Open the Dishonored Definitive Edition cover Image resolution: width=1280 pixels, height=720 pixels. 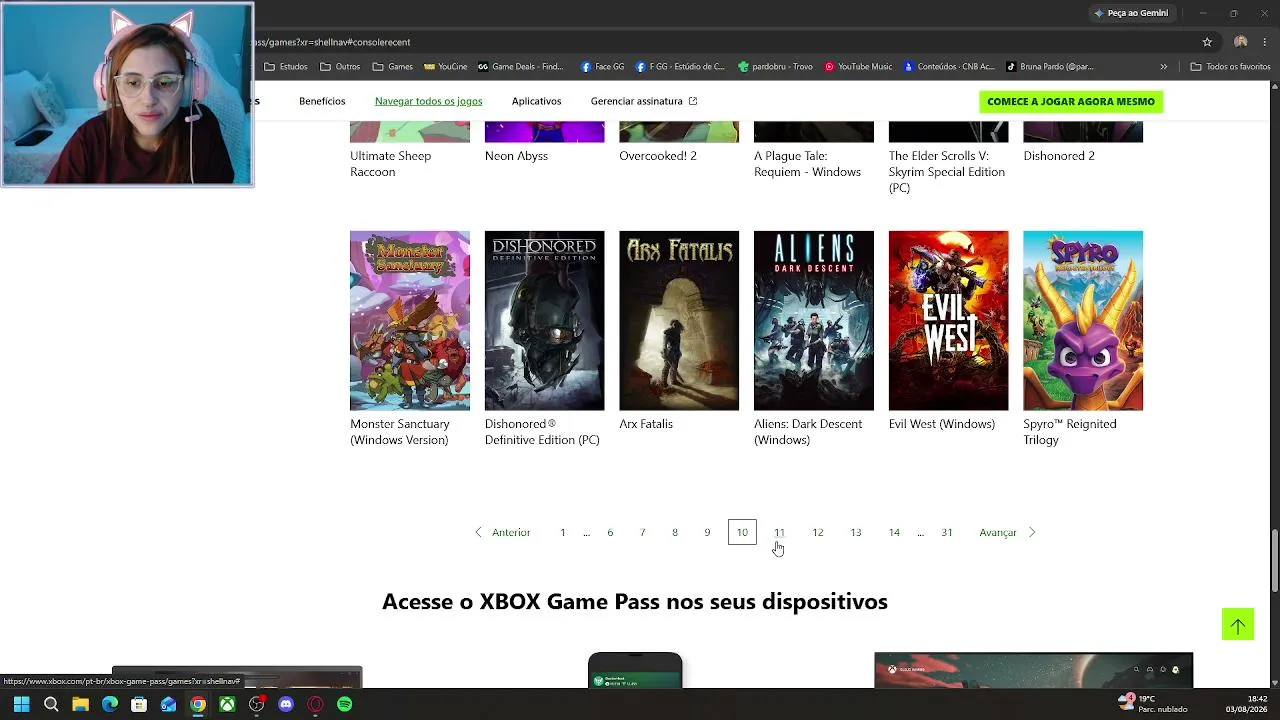tap(544, 321)
